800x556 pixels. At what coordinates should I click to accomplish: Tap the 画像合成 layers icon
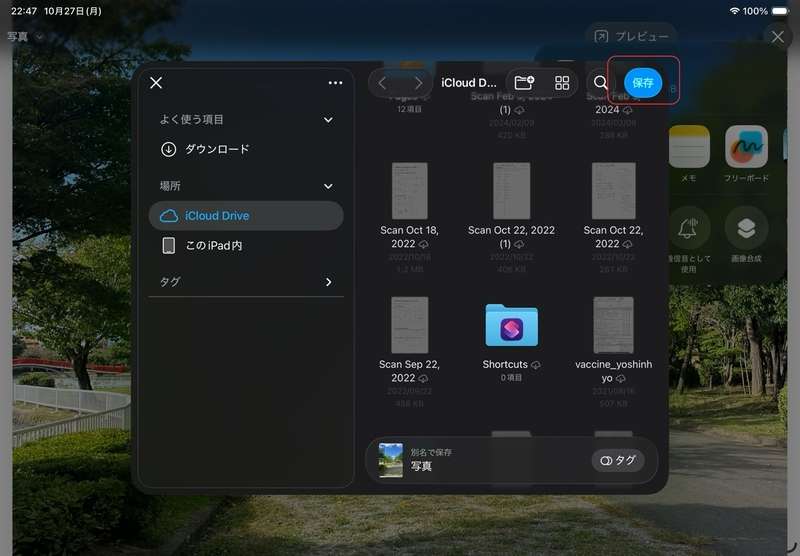coord(746,228)
